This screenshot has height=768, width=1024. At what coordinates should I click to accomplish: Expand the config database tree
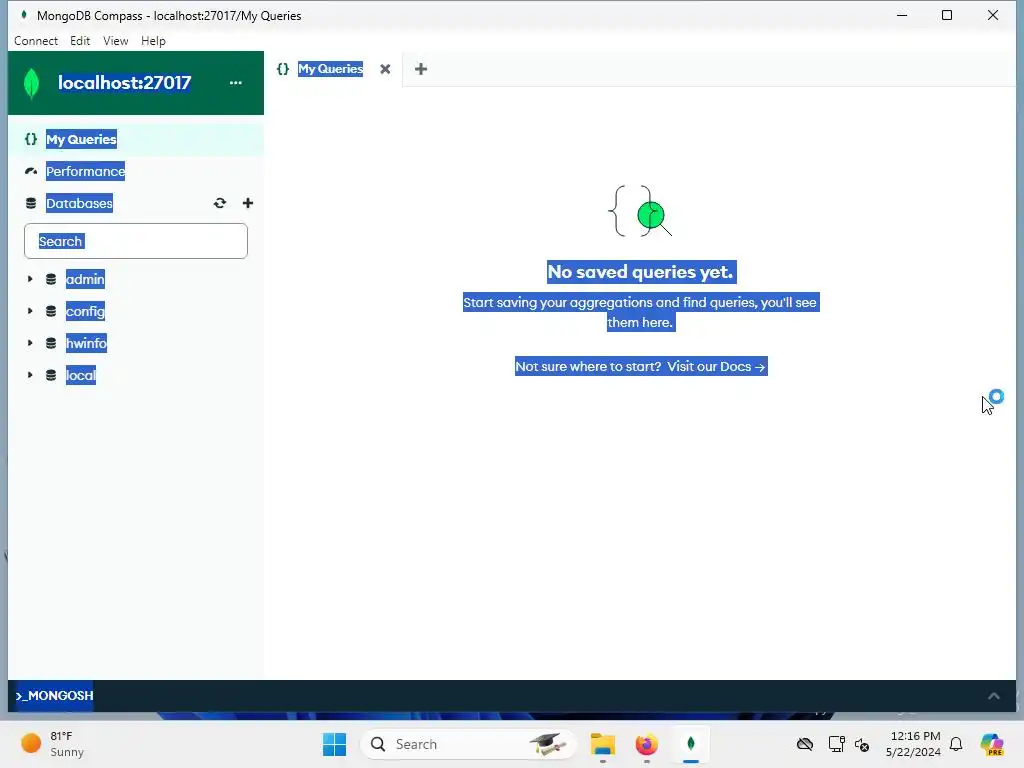point(29,312)
